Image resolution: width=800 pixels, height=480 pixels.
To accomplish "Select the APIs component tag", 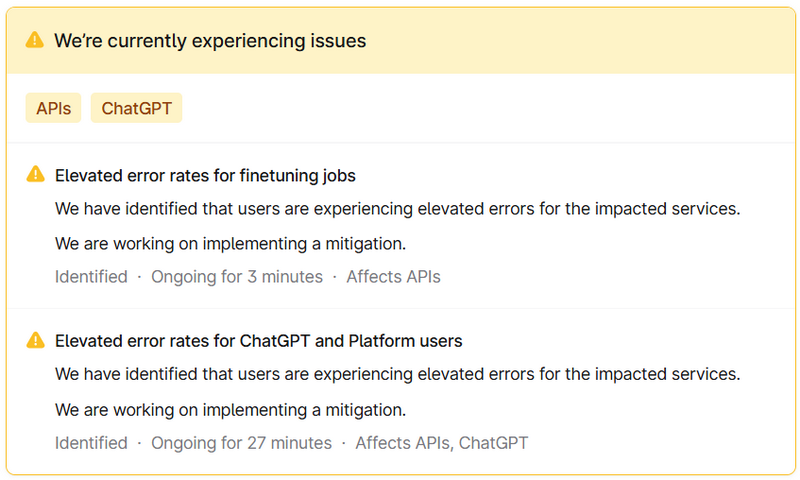I will click(x=53, y=108).
